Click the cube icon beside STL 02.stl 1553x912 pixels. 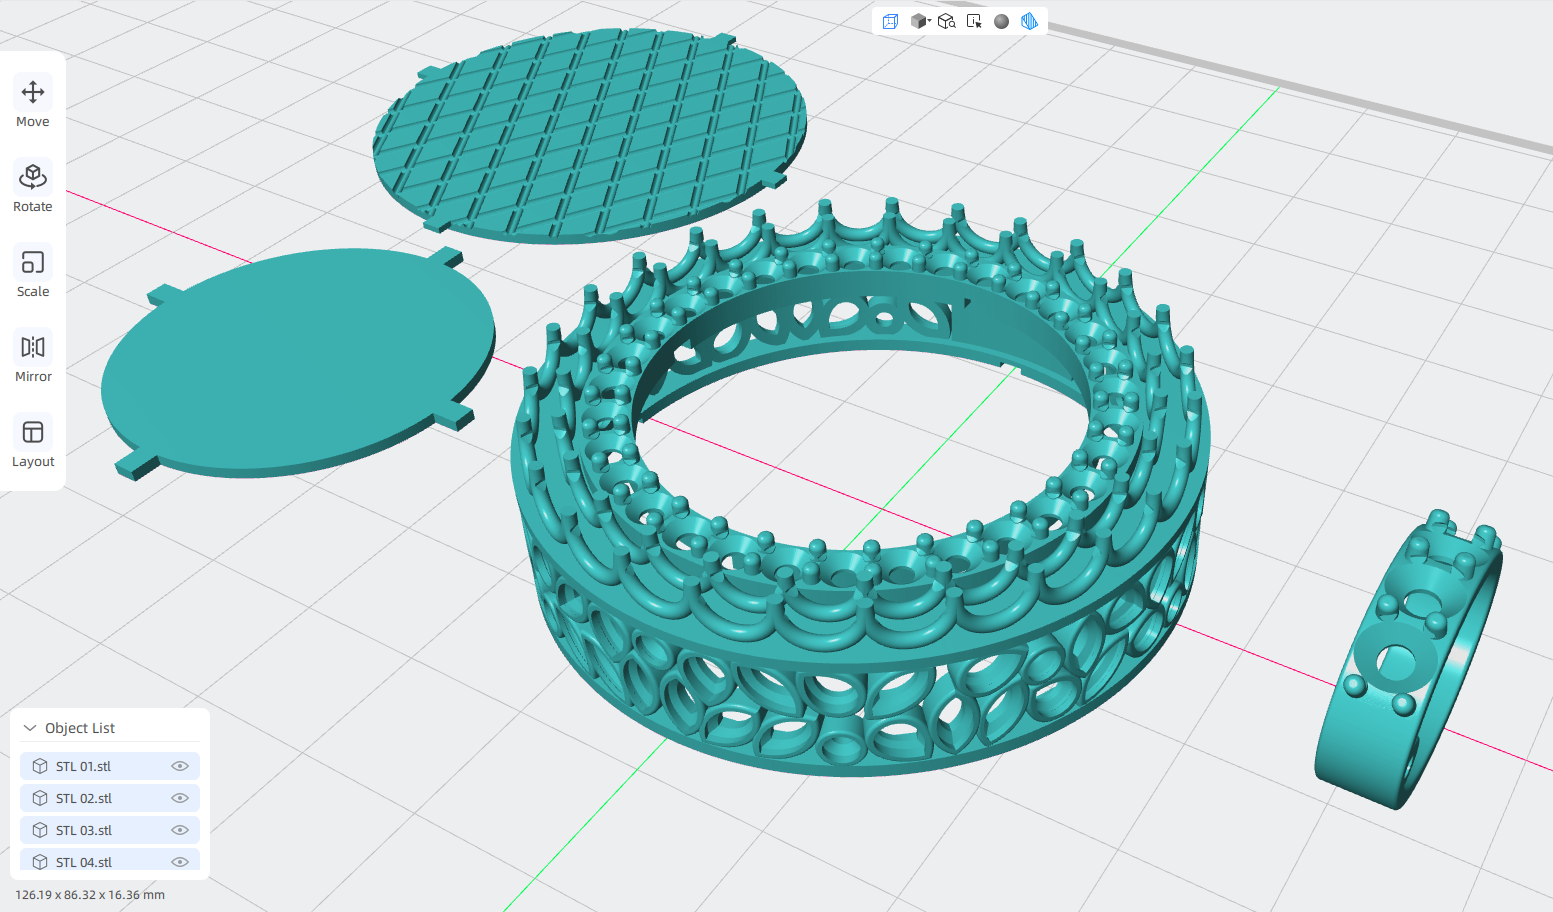[x=40, y=798]
